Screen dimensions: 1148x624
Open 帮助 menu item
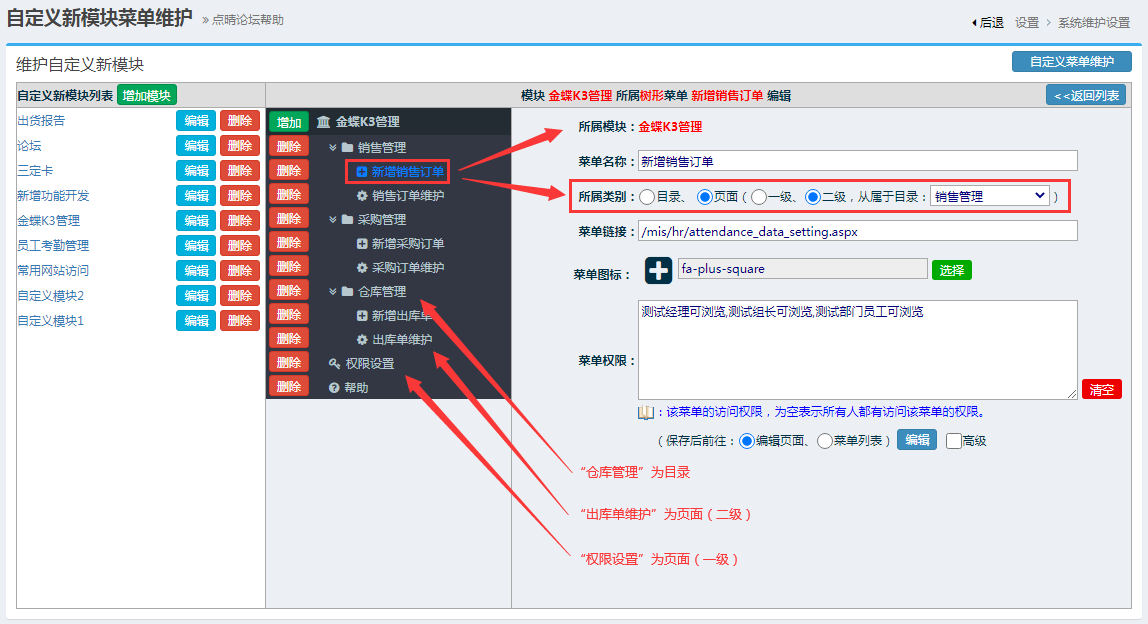click(x=357, y=387)
